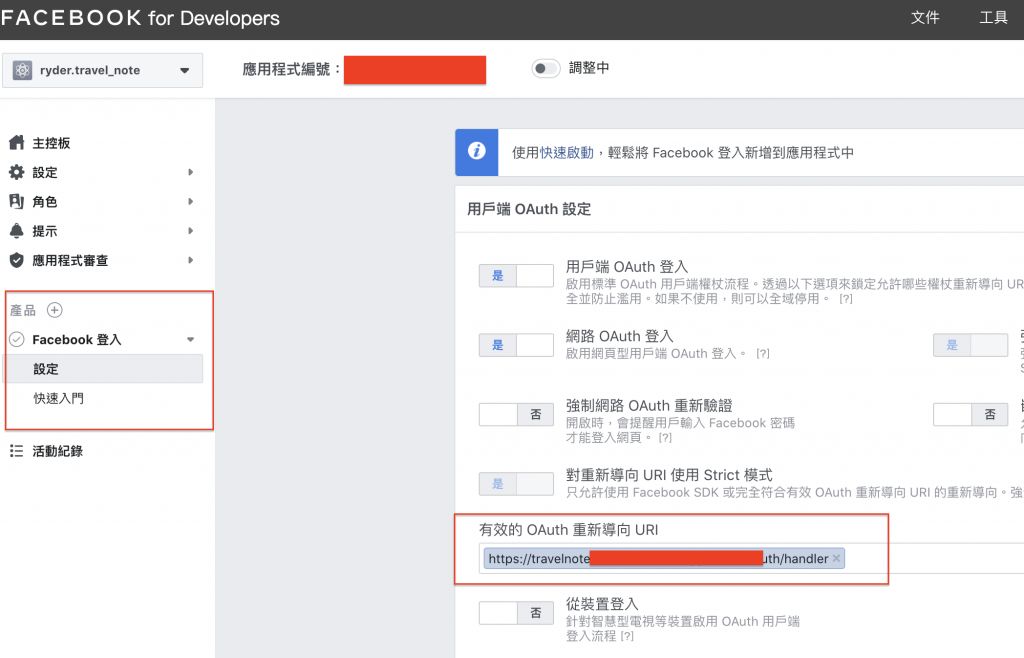Click help [?] for 強制網路 OAuth 重新驗證
Image resolution: width=1024 pixels, height=658 pixels.
point(665,438)
